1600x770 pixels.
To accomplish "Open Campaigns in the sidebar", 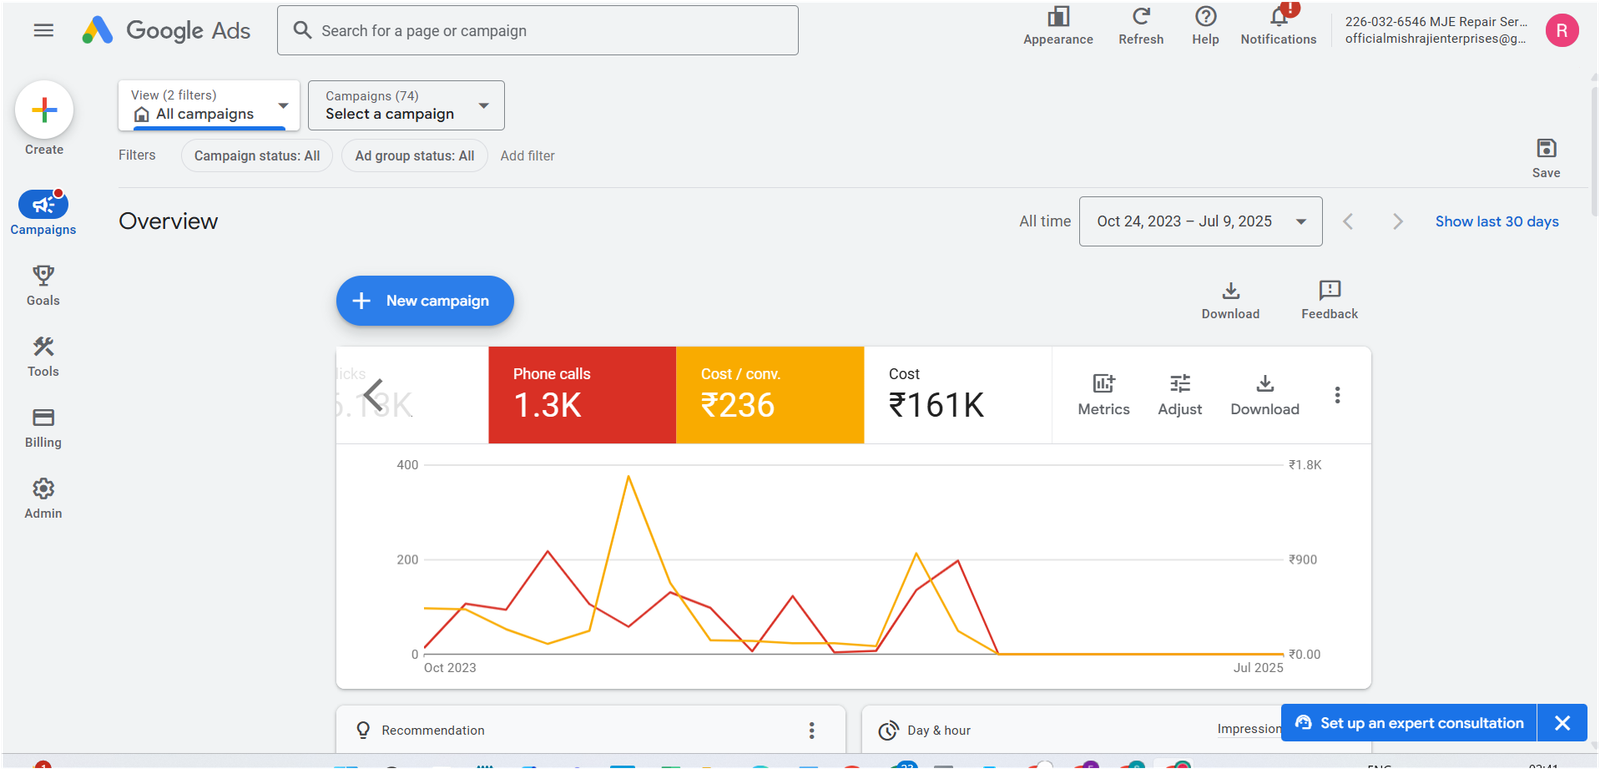I will pos(43,213).
